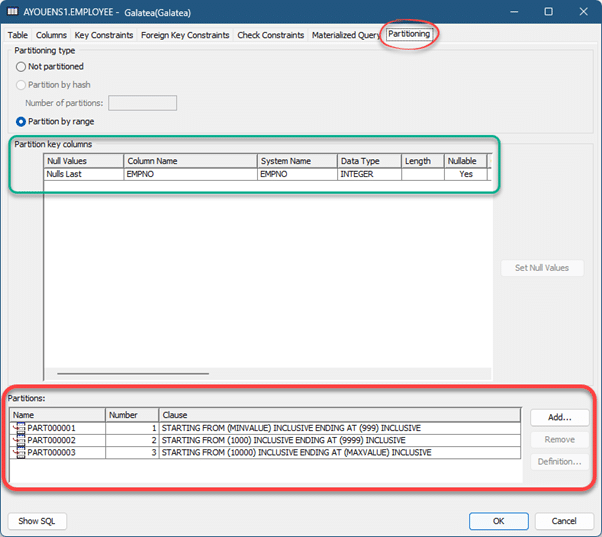Switch to the Columns tab

click(x=51, y=35)
